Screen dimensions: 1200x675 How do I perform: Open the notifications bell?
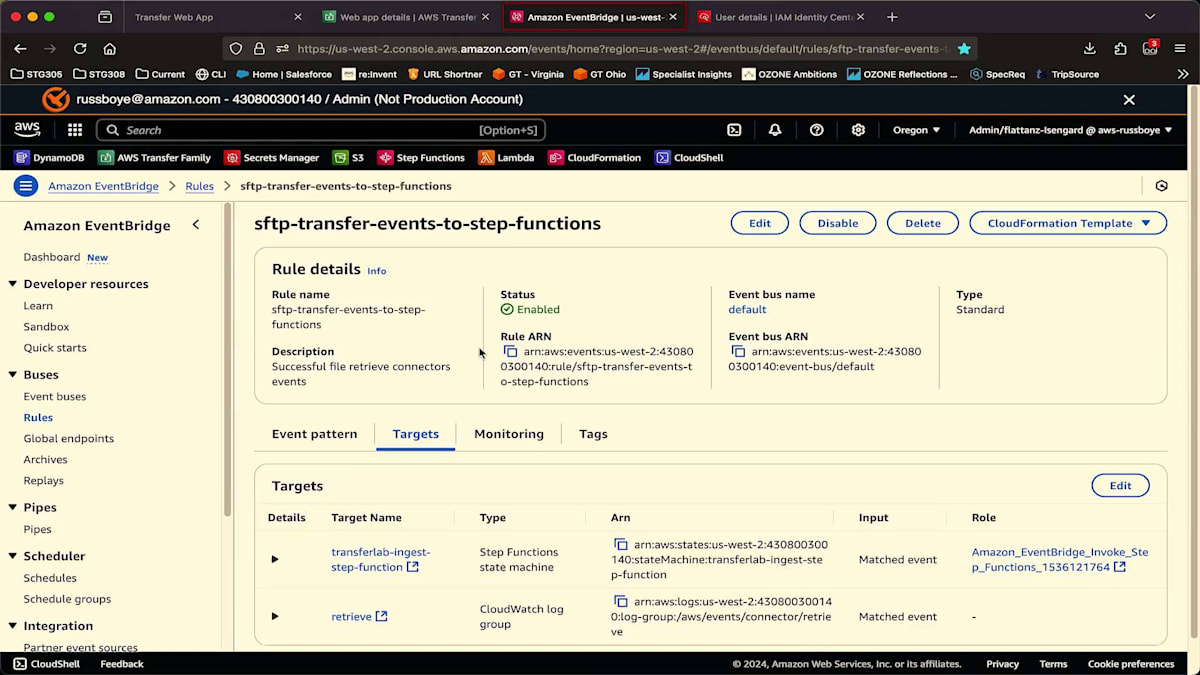(x=775, y=130)
